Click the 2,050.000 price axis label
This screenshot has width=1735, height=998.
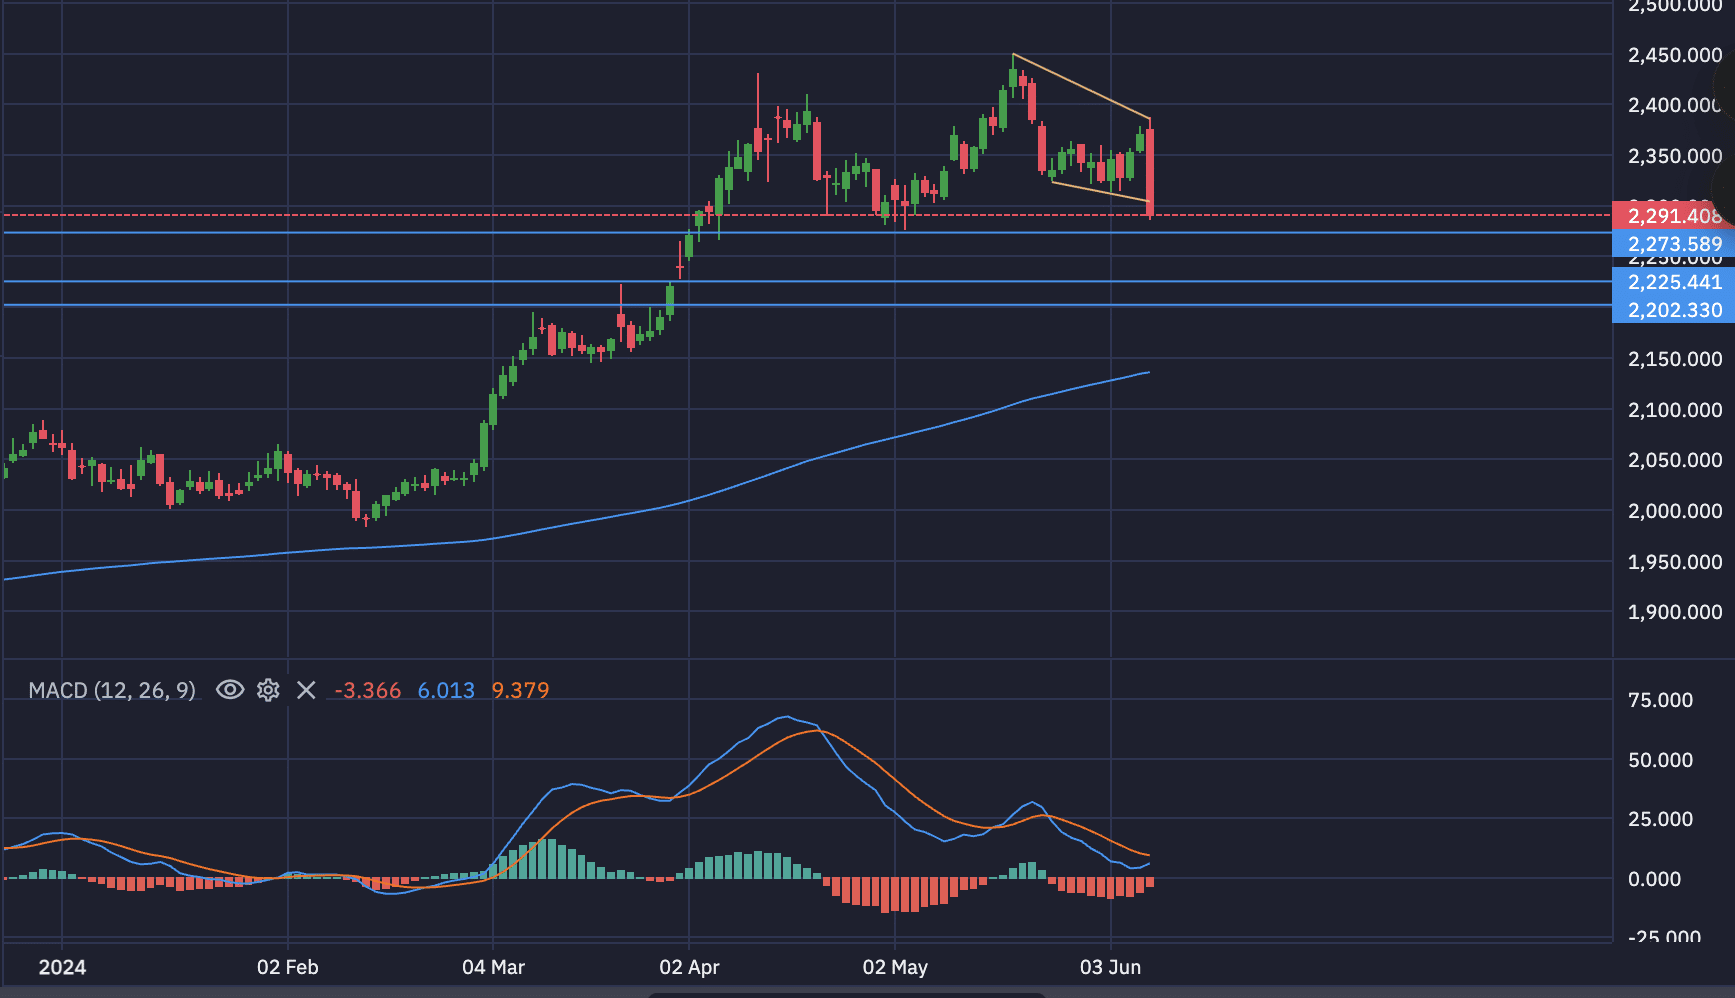(x=1675, y=460)
